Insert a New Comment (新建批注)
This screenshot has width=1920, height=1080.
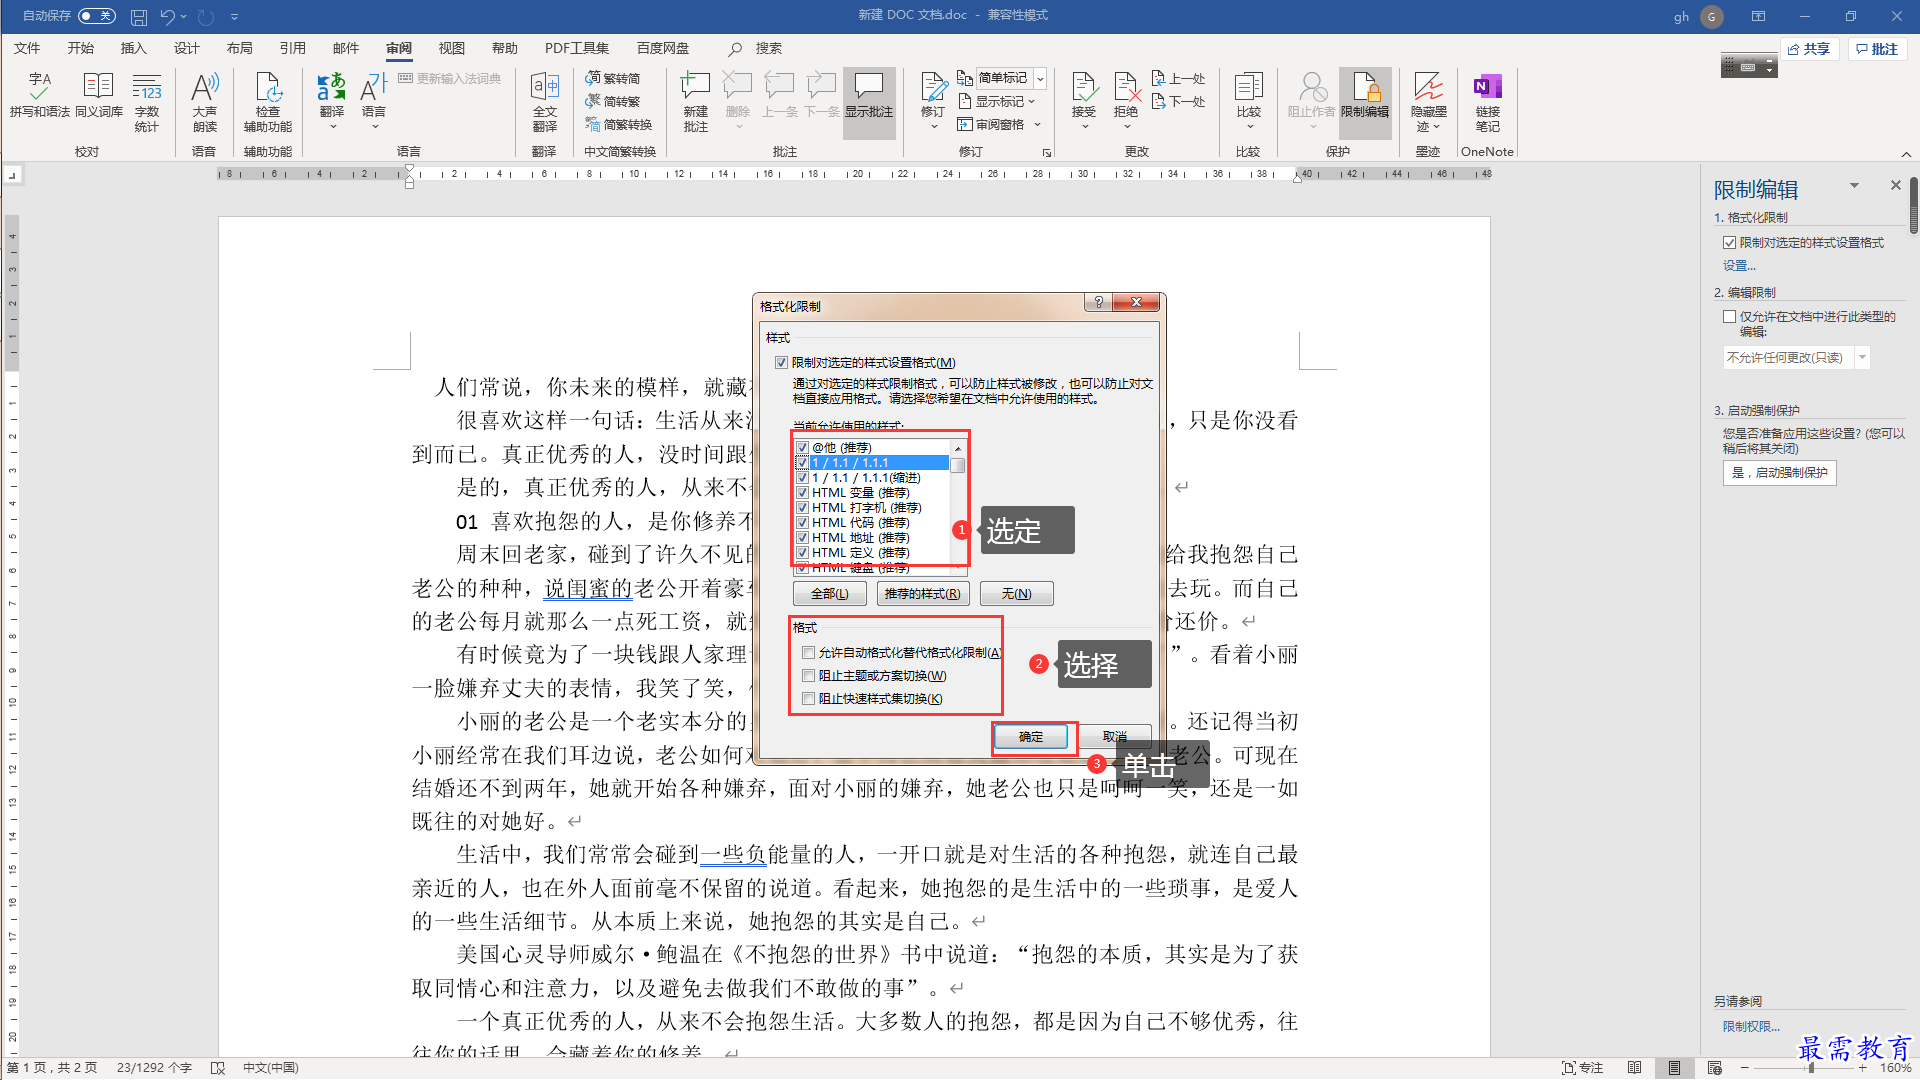(696, 102)
